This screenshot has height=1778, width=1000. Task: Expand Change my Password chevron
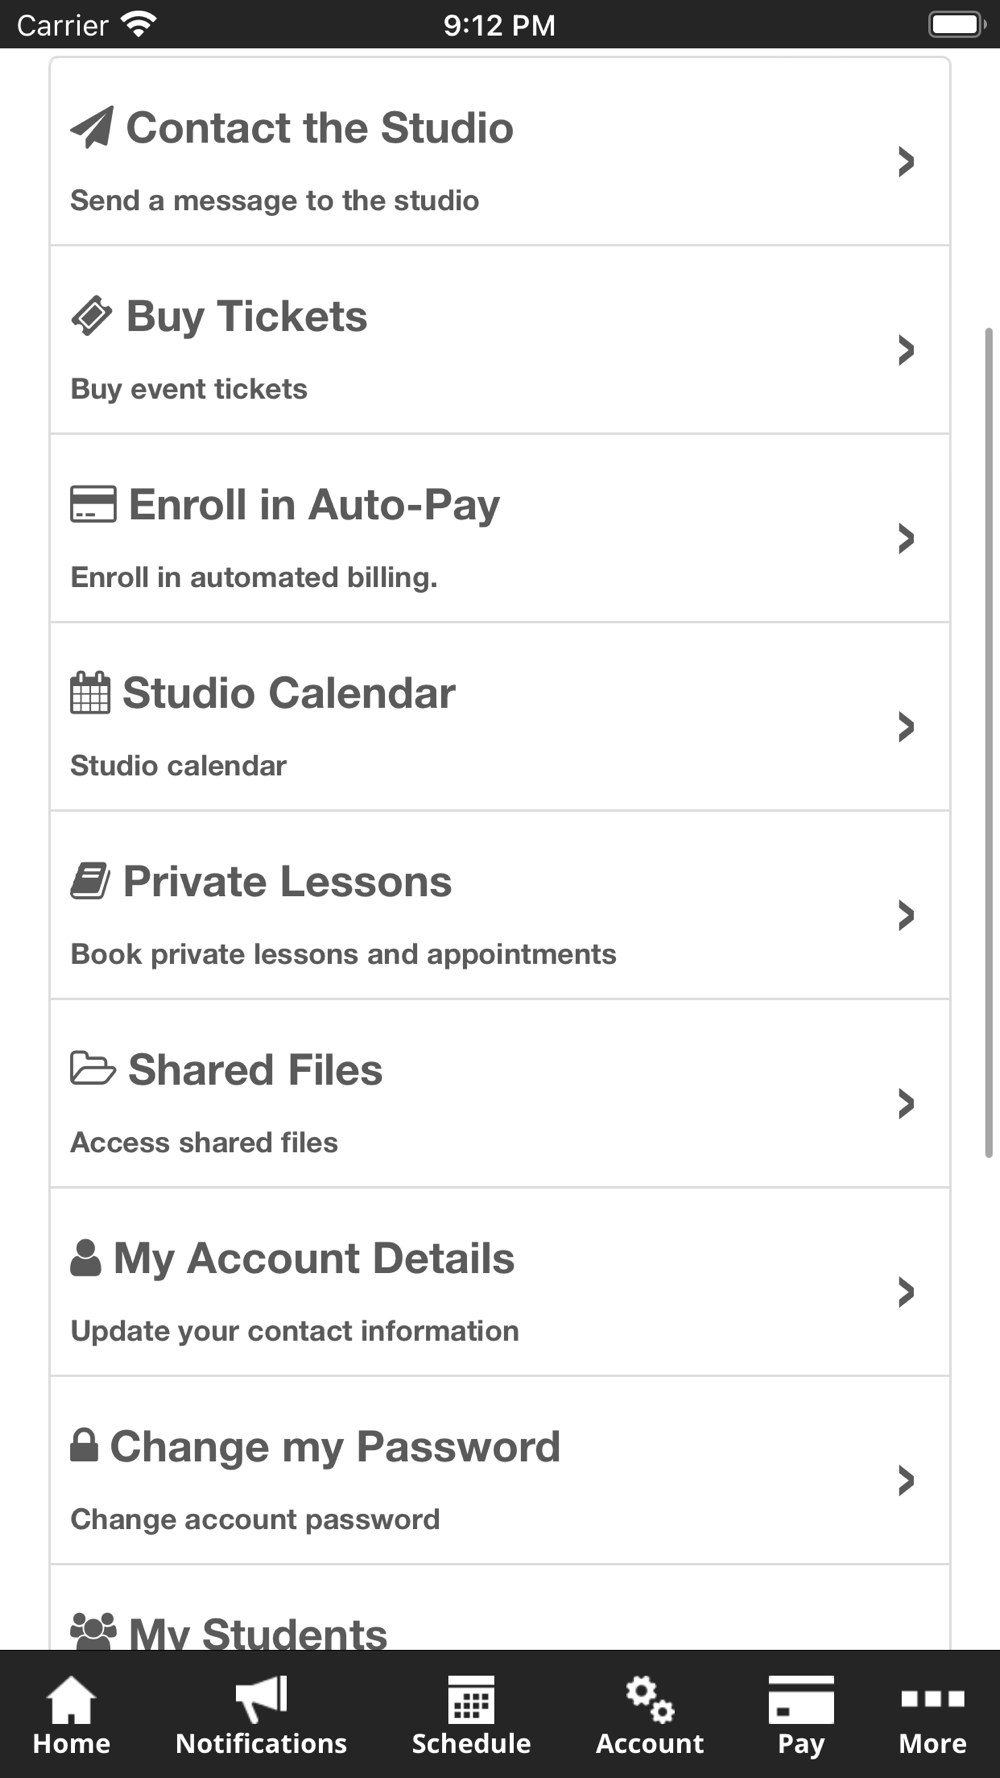(x=906, y=1480)
